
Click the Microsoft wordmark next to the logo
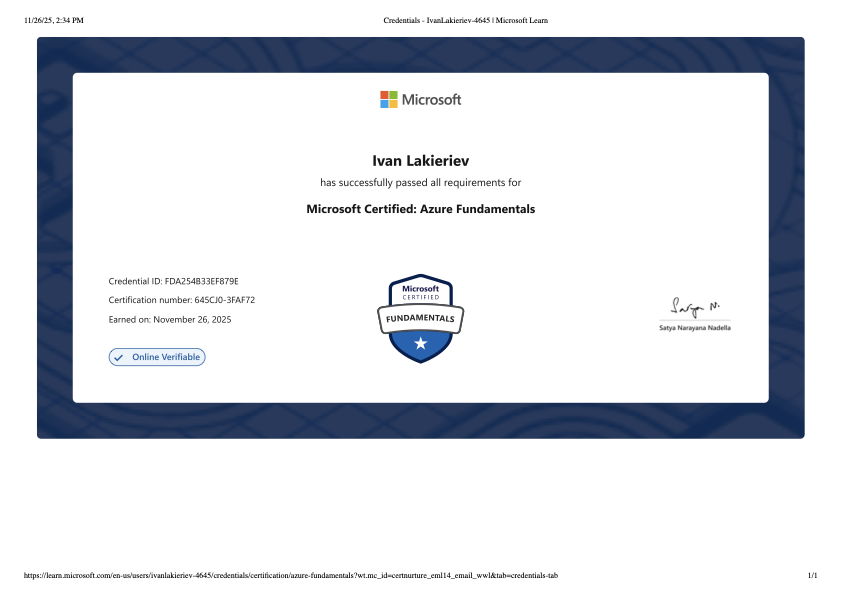click(x=430, y=99)
